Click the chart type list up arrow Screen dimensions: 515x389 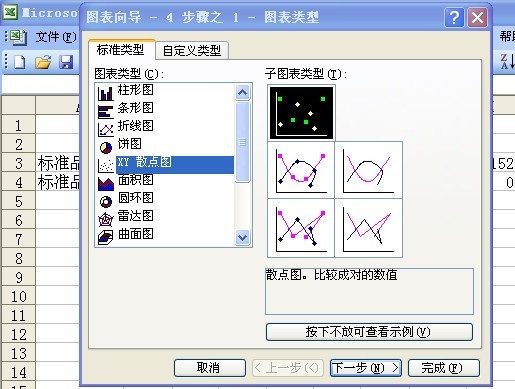click(242, 92)
